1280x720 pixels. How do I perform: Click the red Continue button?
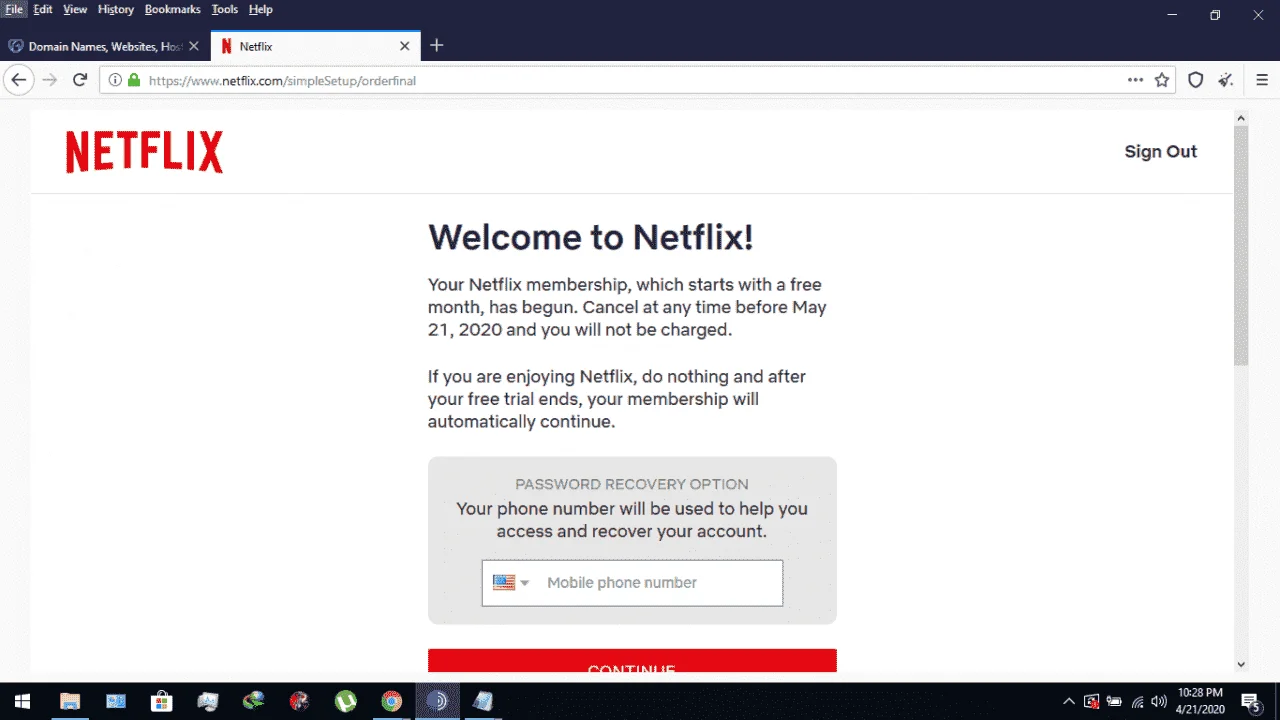[x=632, y=661]
